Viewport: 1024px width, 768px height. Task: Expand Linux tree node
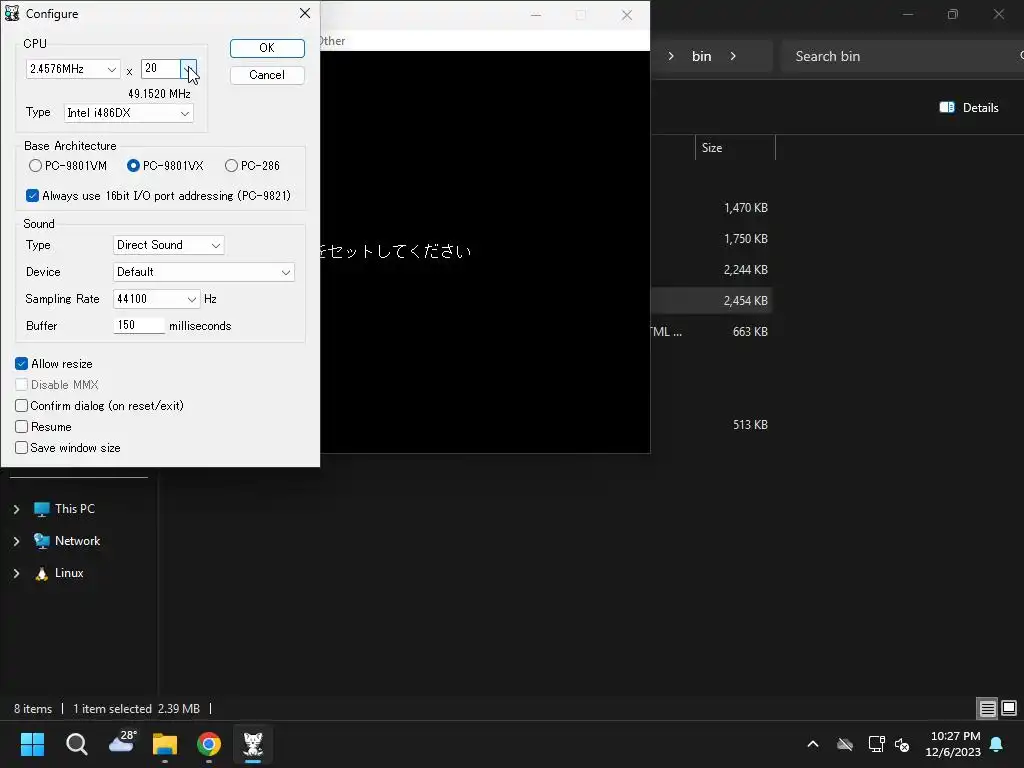click(x=16, y=573)
